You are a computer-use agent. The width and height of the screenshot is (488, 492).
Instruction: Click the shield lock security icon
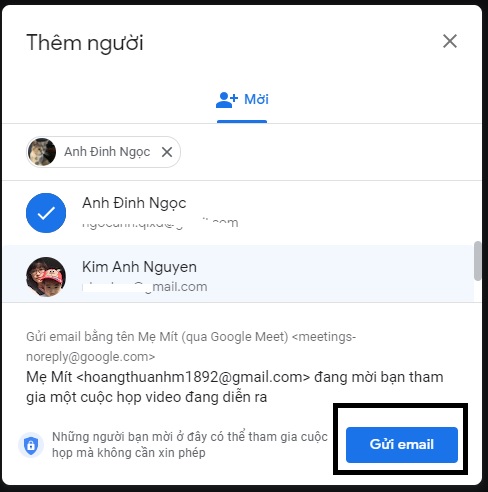(31, 445)
